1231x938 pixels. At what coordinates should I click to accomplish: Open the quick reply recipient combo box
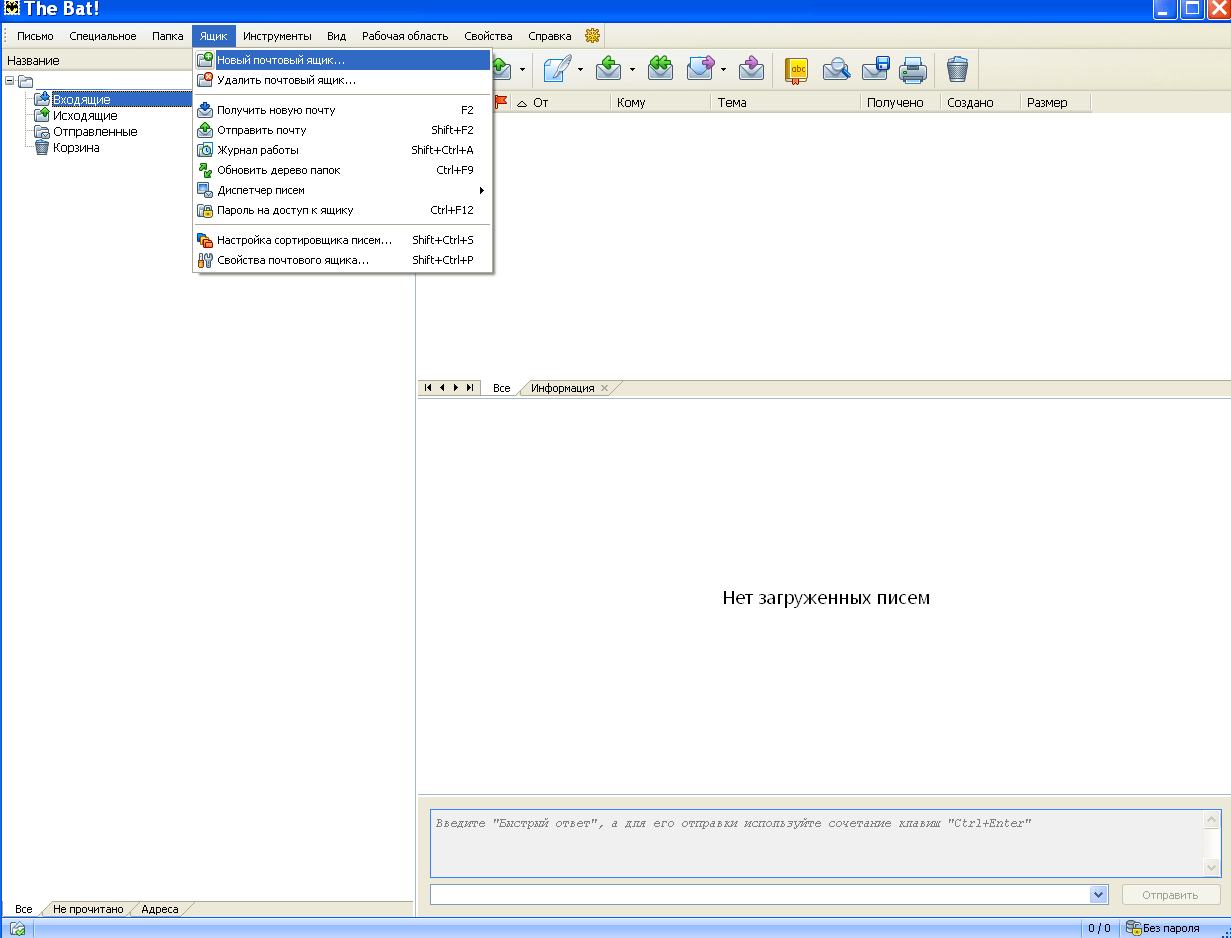tap(1099, 895)
